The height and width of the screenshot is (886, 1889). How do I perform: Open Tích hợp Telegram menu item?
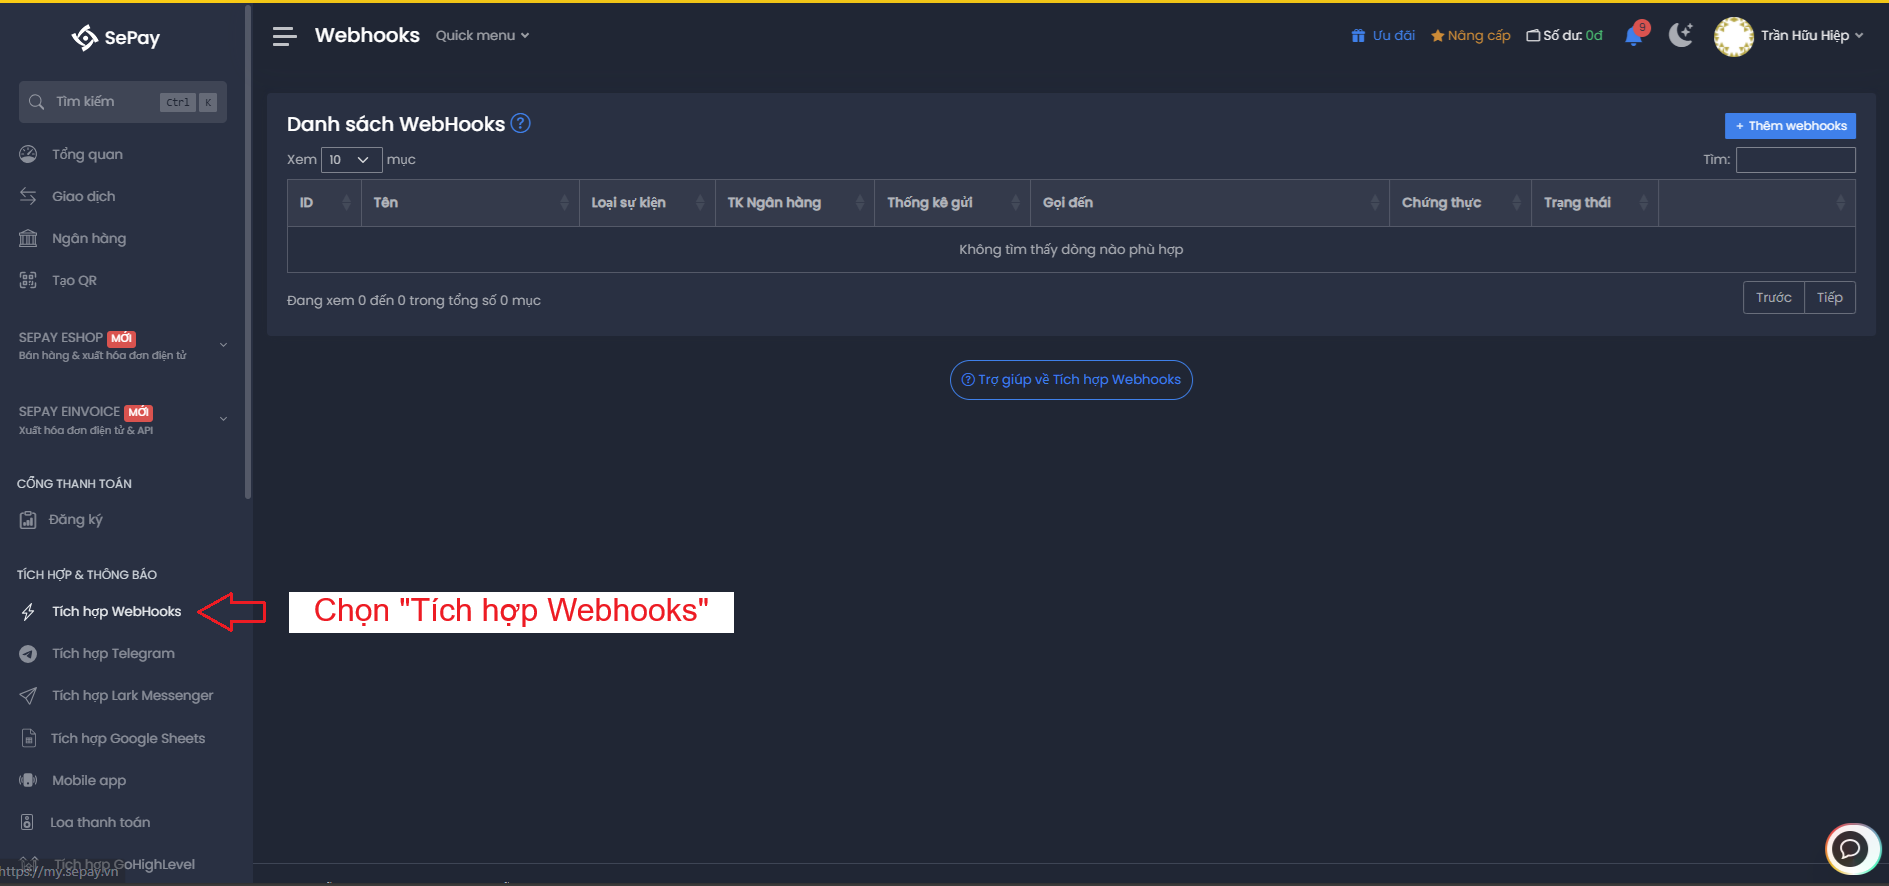[113, 654]
